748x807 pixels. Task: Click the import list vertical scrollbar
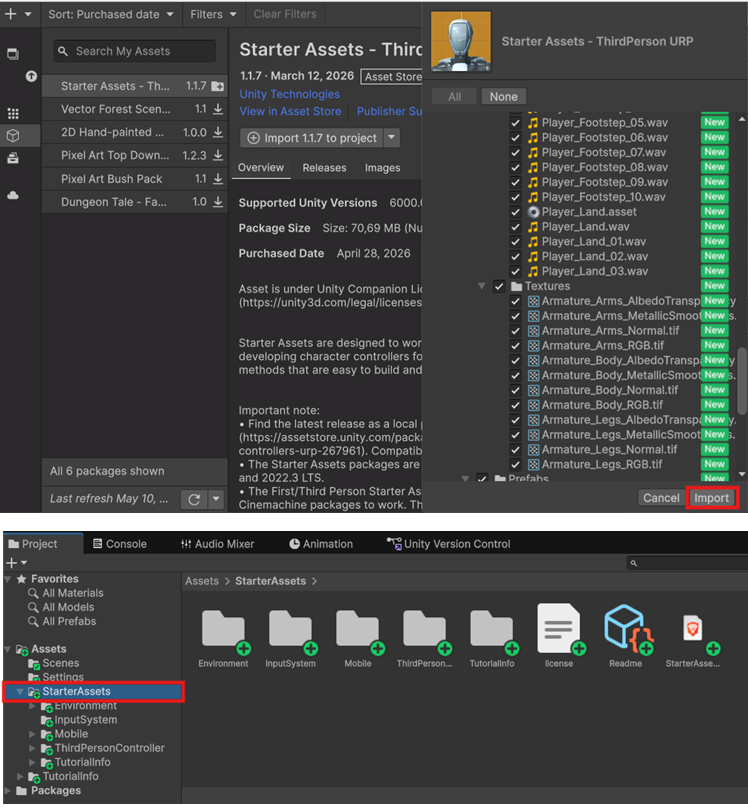tap(742, 381)
